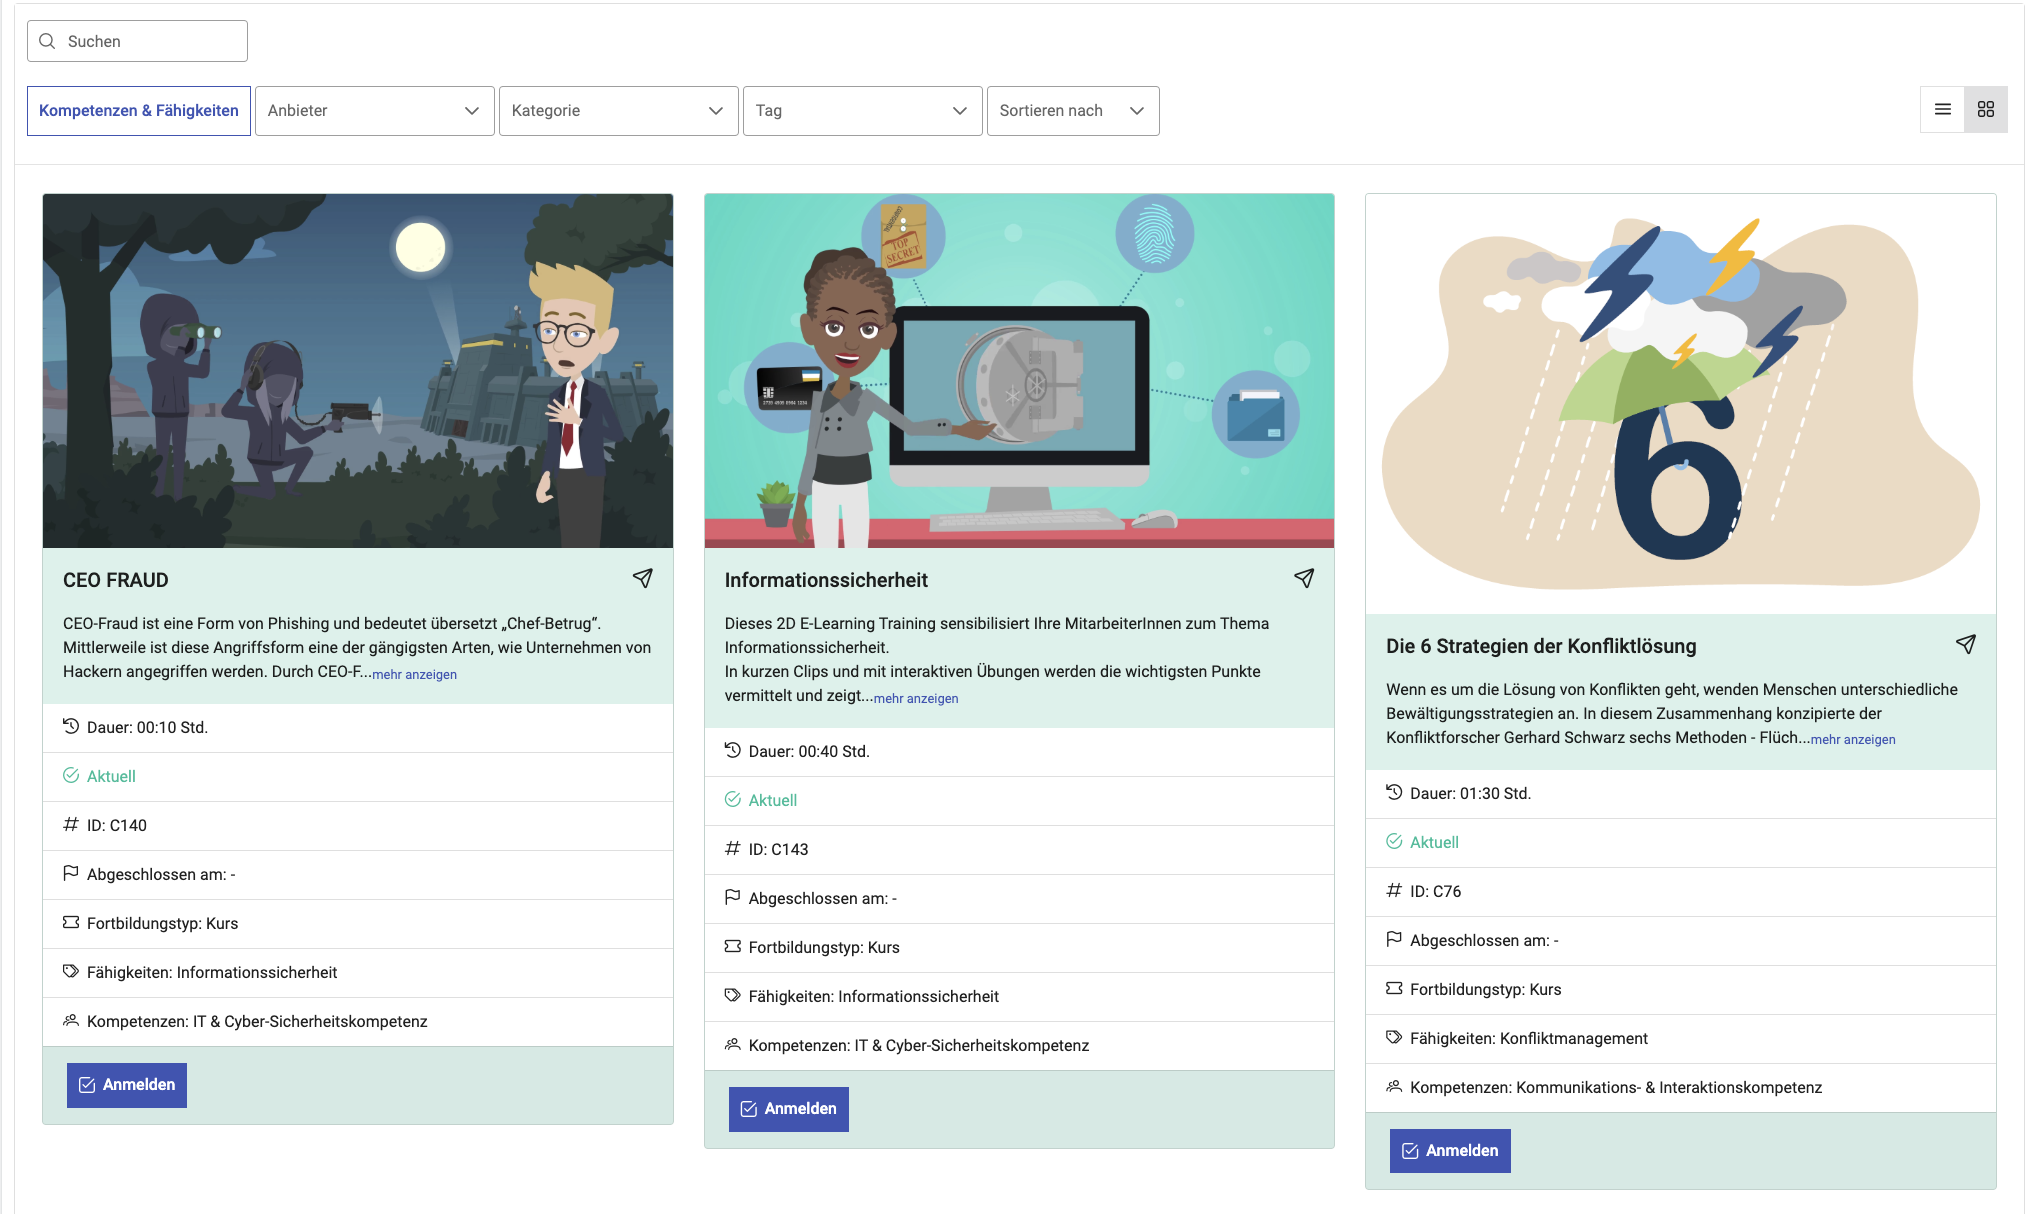Screen dimensions: 2036x1214
Task: Open the Informationssicherheit course thumbnail
Action: 1019,371
